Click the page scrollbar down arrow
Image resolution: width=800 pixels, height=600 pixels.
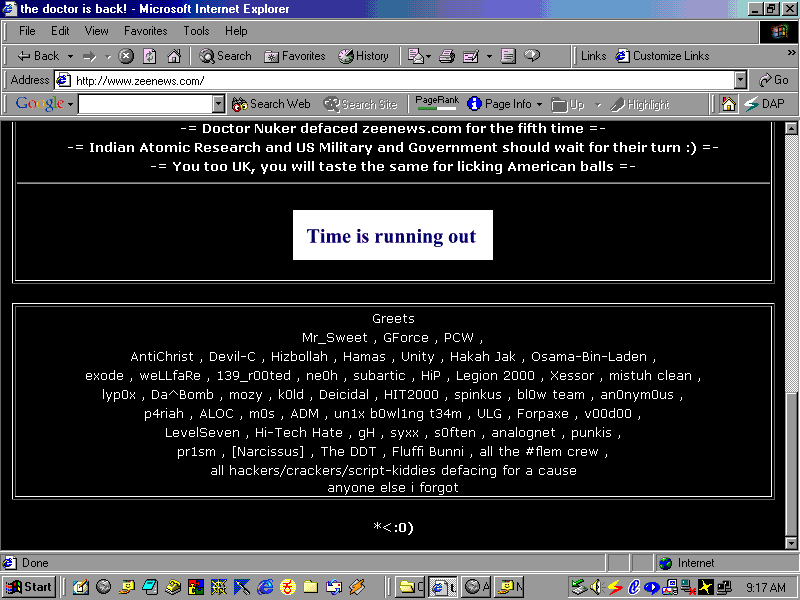point(791,543)
